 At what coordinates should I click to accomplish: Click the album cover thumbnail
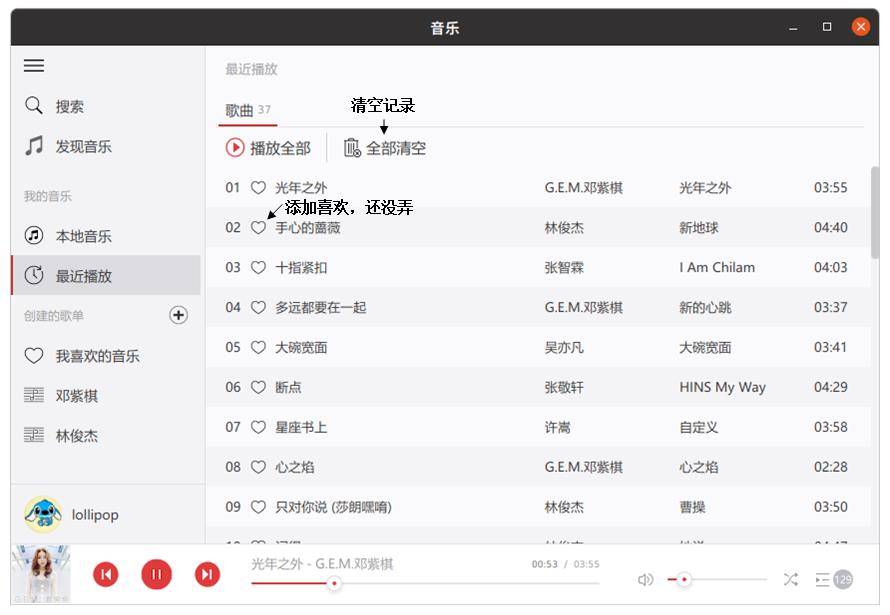coord(41,574)
